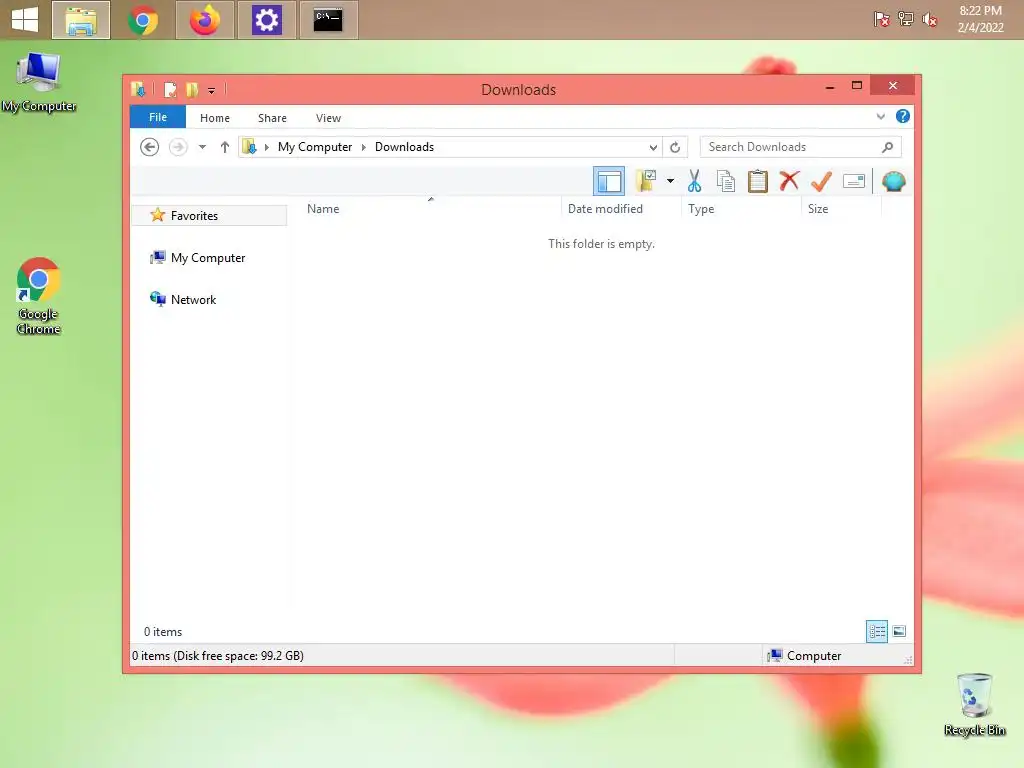
Task: Open the Settings gear taskbar icon
Action: point(266,20)
